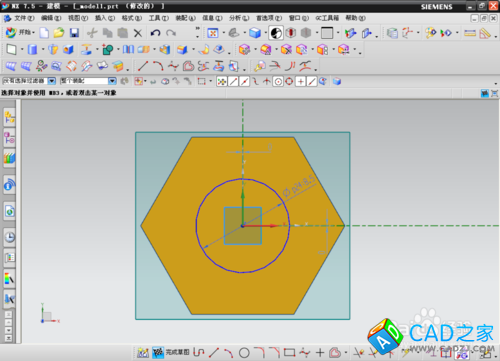The height and width of the screenshot is (361, 500).
Task: Open the folder Open-file icon
Action: [59, 32]
